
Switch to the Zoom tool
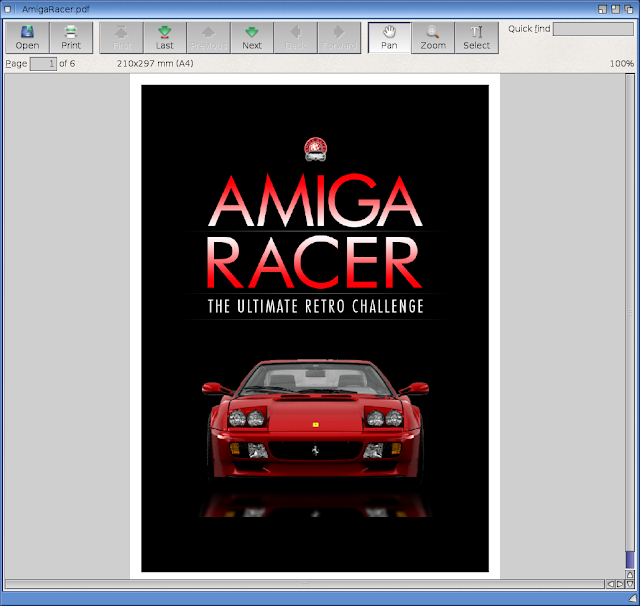[x=433, y=38]
